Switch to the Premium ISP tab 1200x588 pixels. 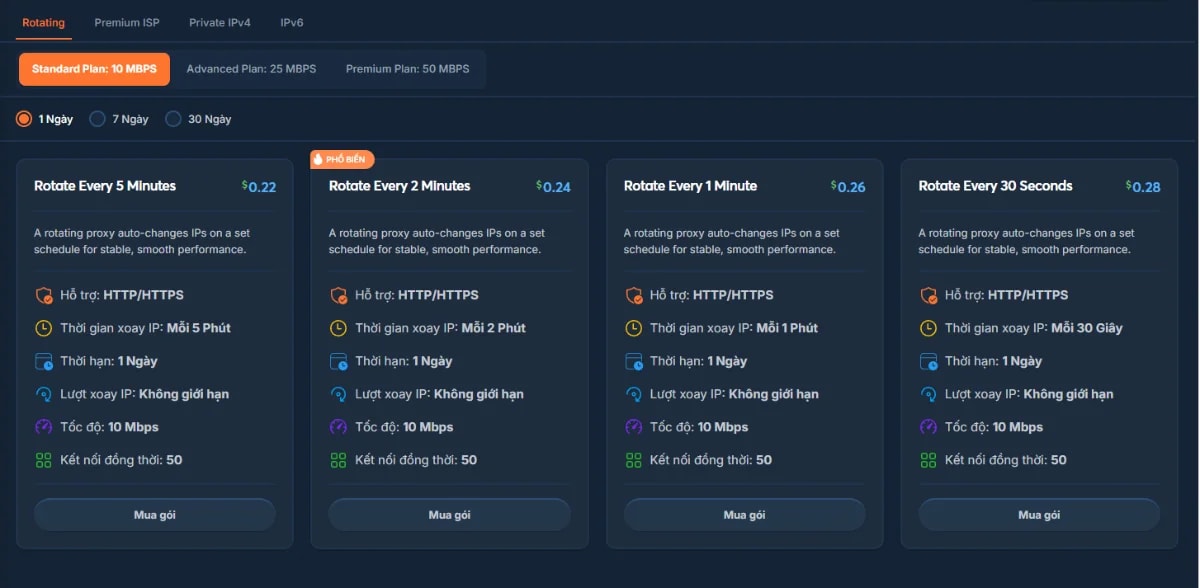(x=126, y=21)
